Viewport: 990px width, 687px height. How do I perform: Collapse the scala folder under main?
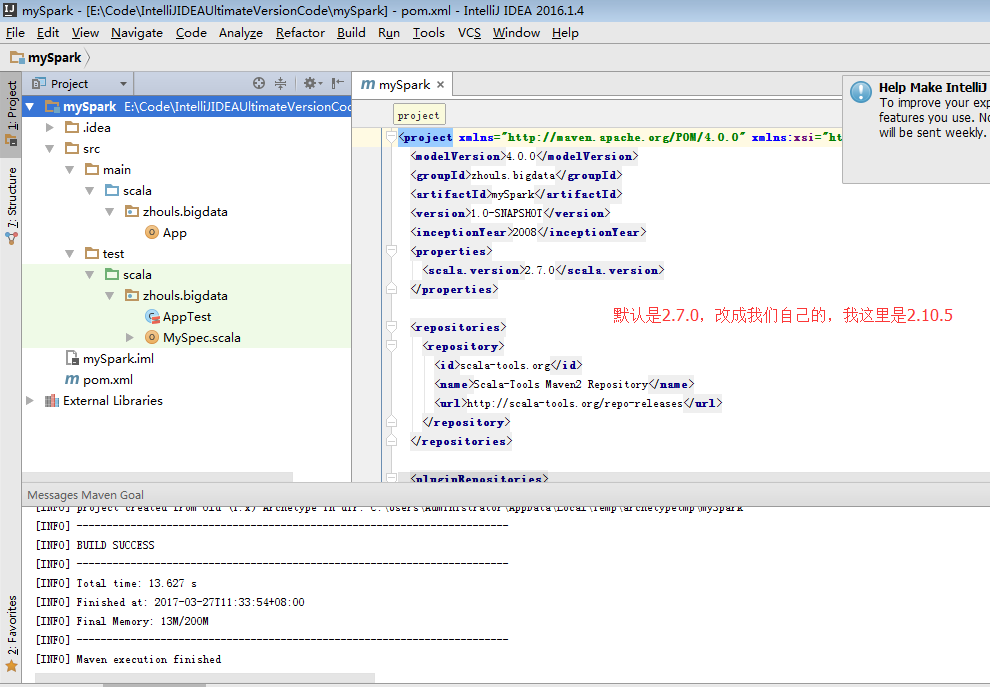pos(90,191)
